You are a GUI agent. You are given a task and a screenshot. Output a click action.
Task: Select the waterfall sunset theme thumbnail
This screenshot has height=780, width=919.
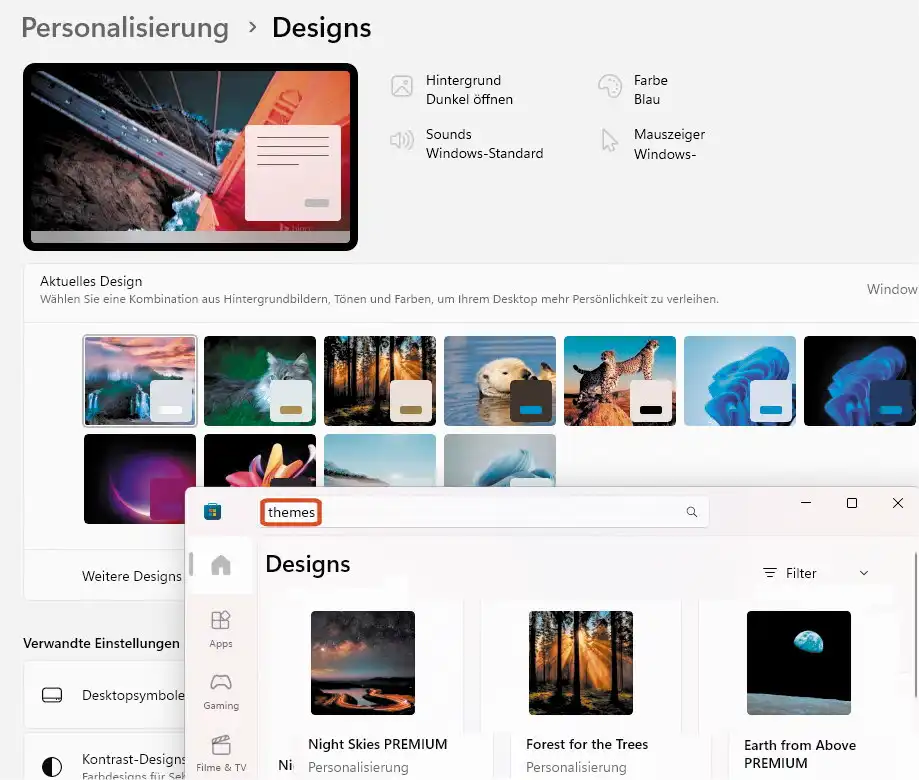pyautogui.click(x=140, y=380)
